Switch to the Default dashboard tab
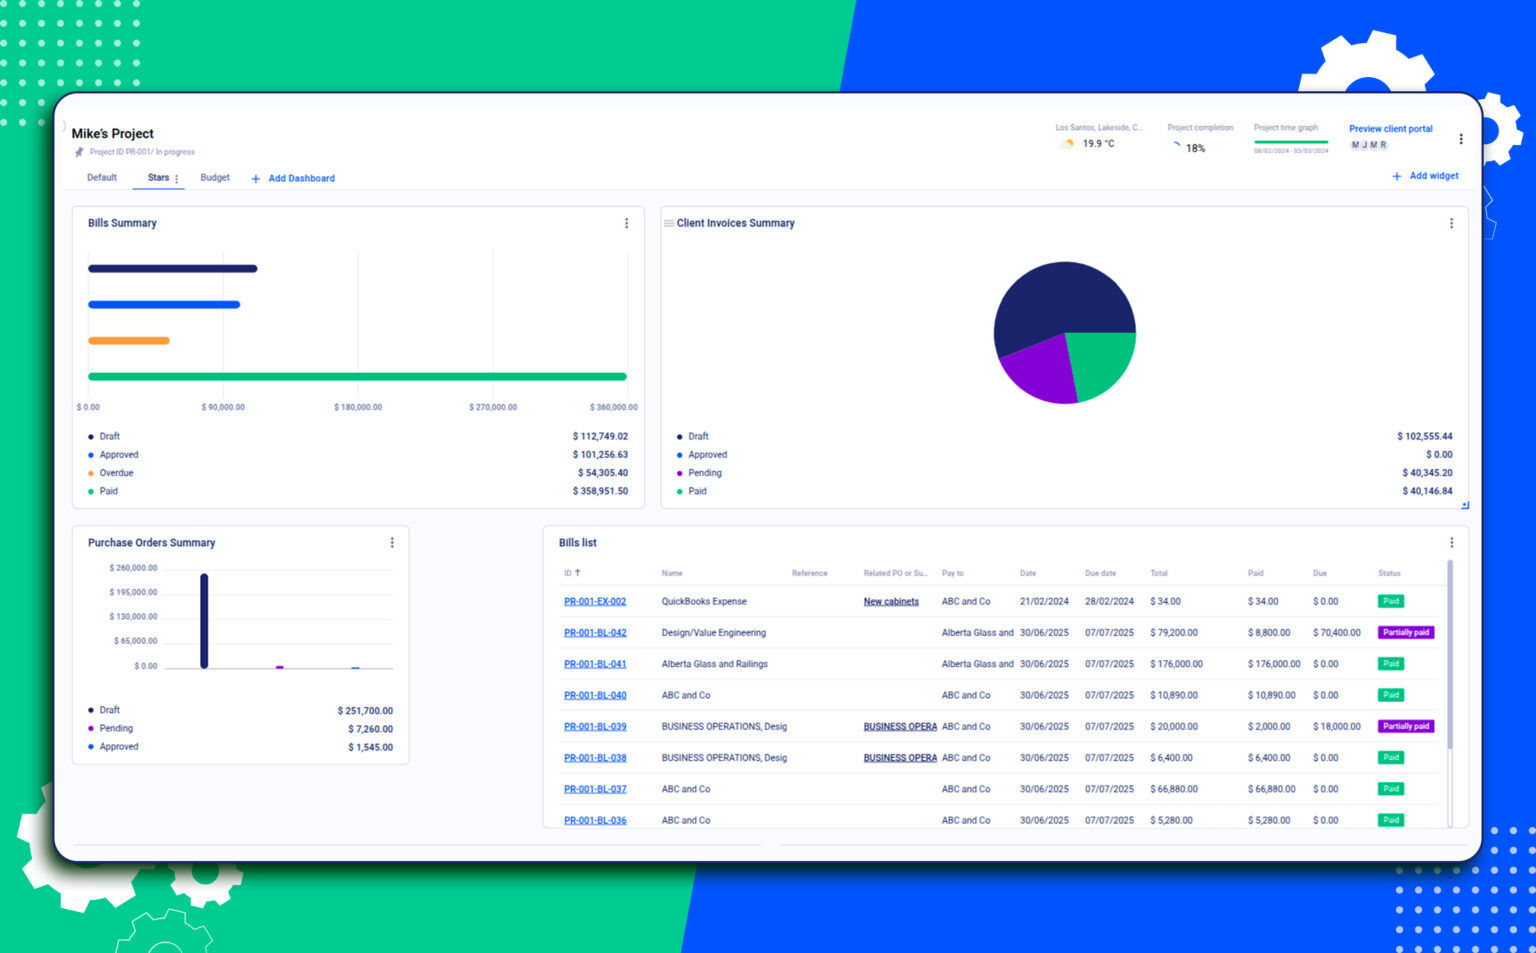This screenshot has width=1536, height=953. pyautogui.click(x=102, y=178)
